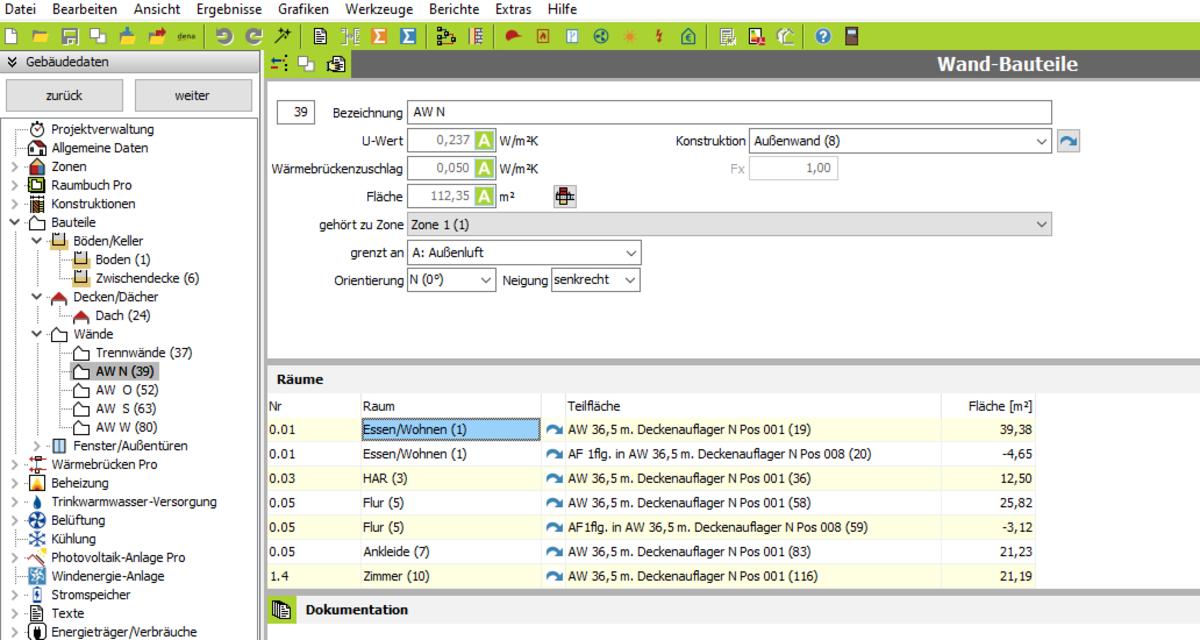Click the Bezeichnung text field containing AW N

pos(729,112)
